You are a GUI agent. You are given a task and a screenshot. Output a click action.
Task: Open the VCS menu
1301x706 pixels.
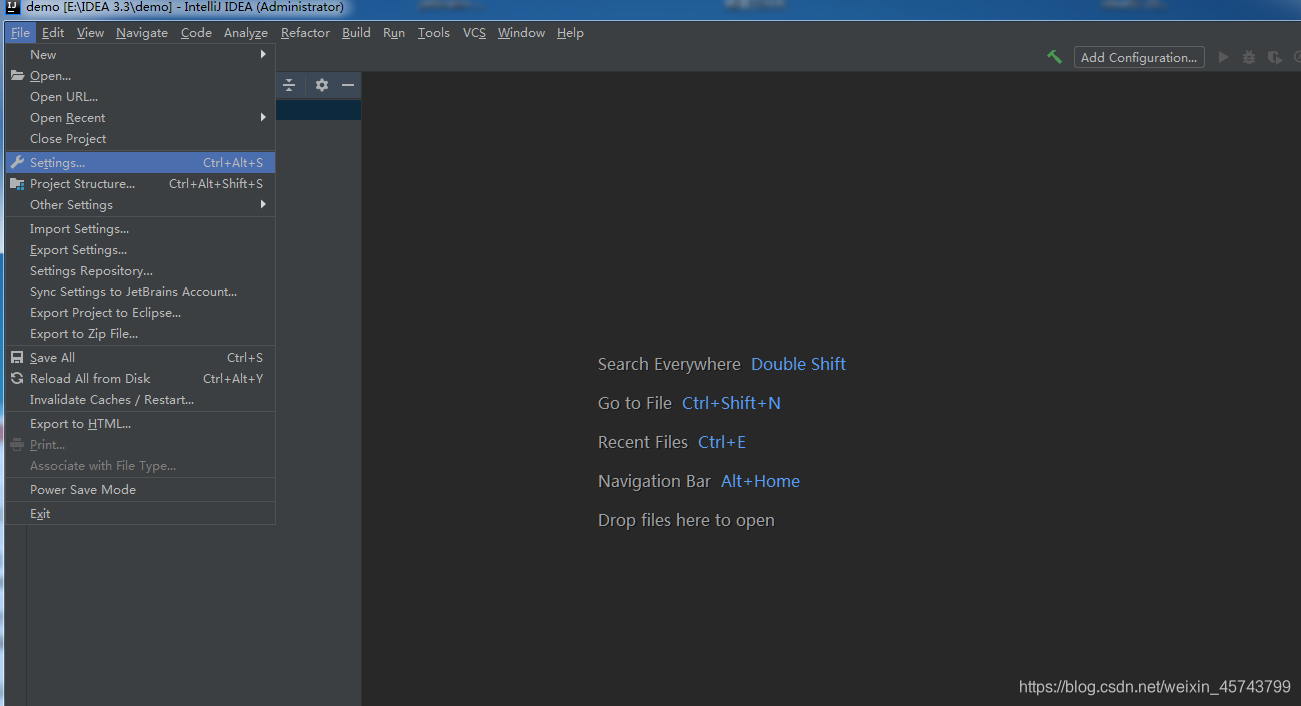(474, 33)
